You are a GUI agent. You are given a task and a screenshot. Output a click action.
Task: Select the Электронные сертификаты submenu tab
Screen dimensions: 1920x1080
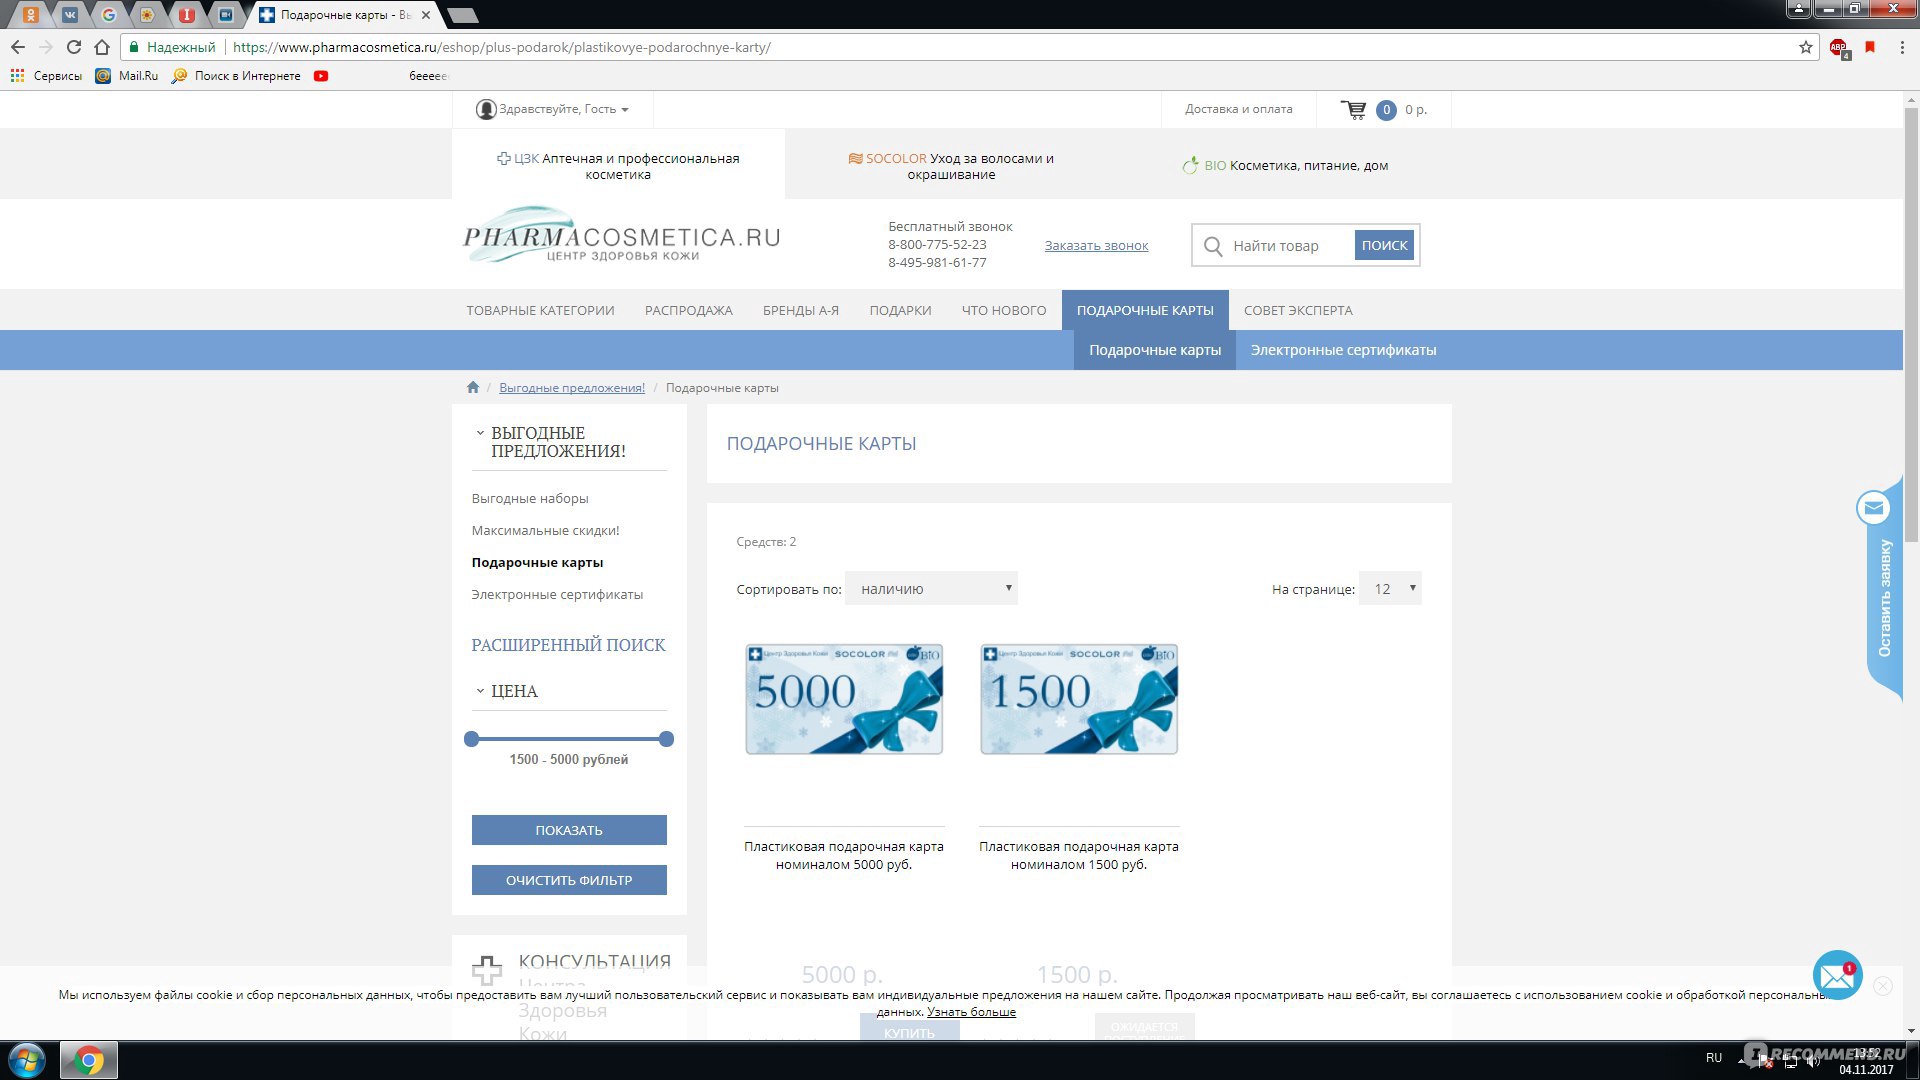[1343, 350]
